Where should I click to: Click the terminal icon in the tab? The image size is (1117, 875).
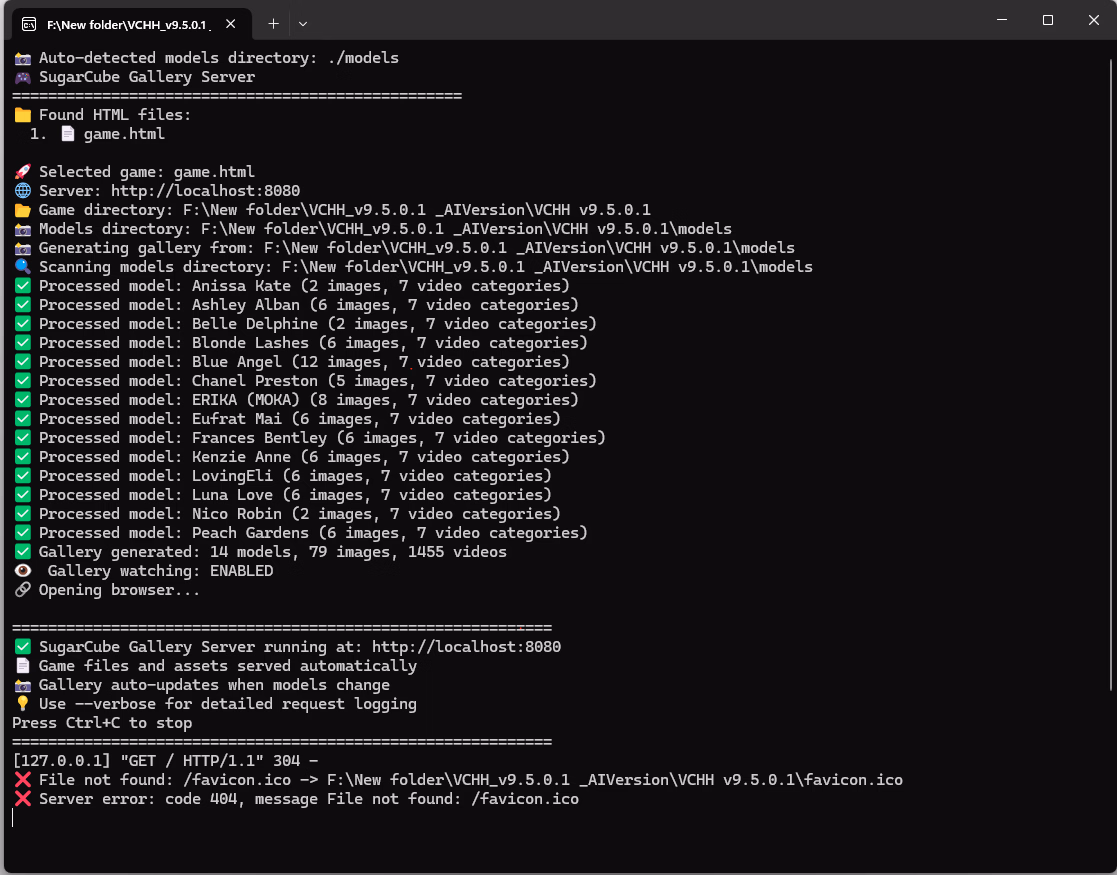28,25
